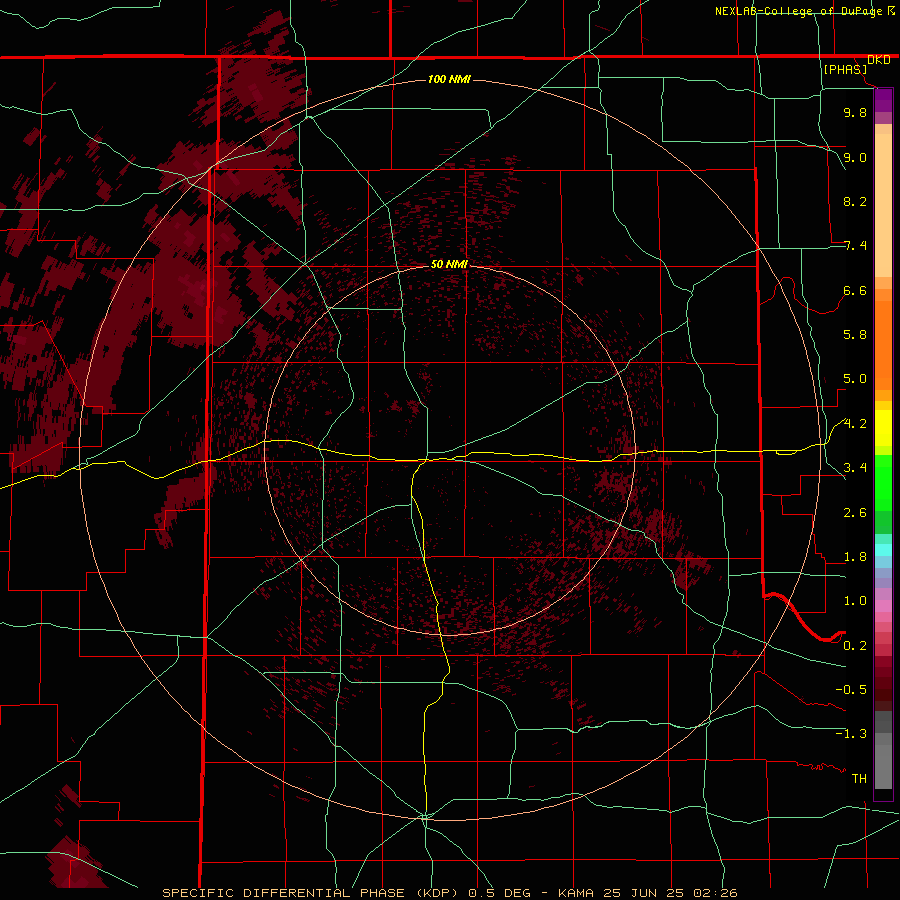Click the NEXLAB-College of DuPage credit text
The image size is (900, 900).
798,11
